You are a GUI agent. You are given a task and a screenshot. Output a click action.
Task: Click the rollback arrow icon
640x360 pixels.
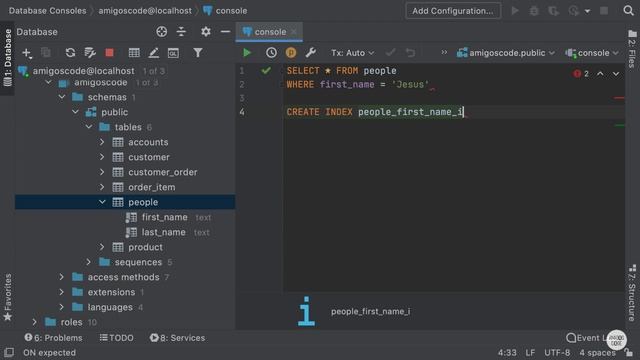pos(410,53)
